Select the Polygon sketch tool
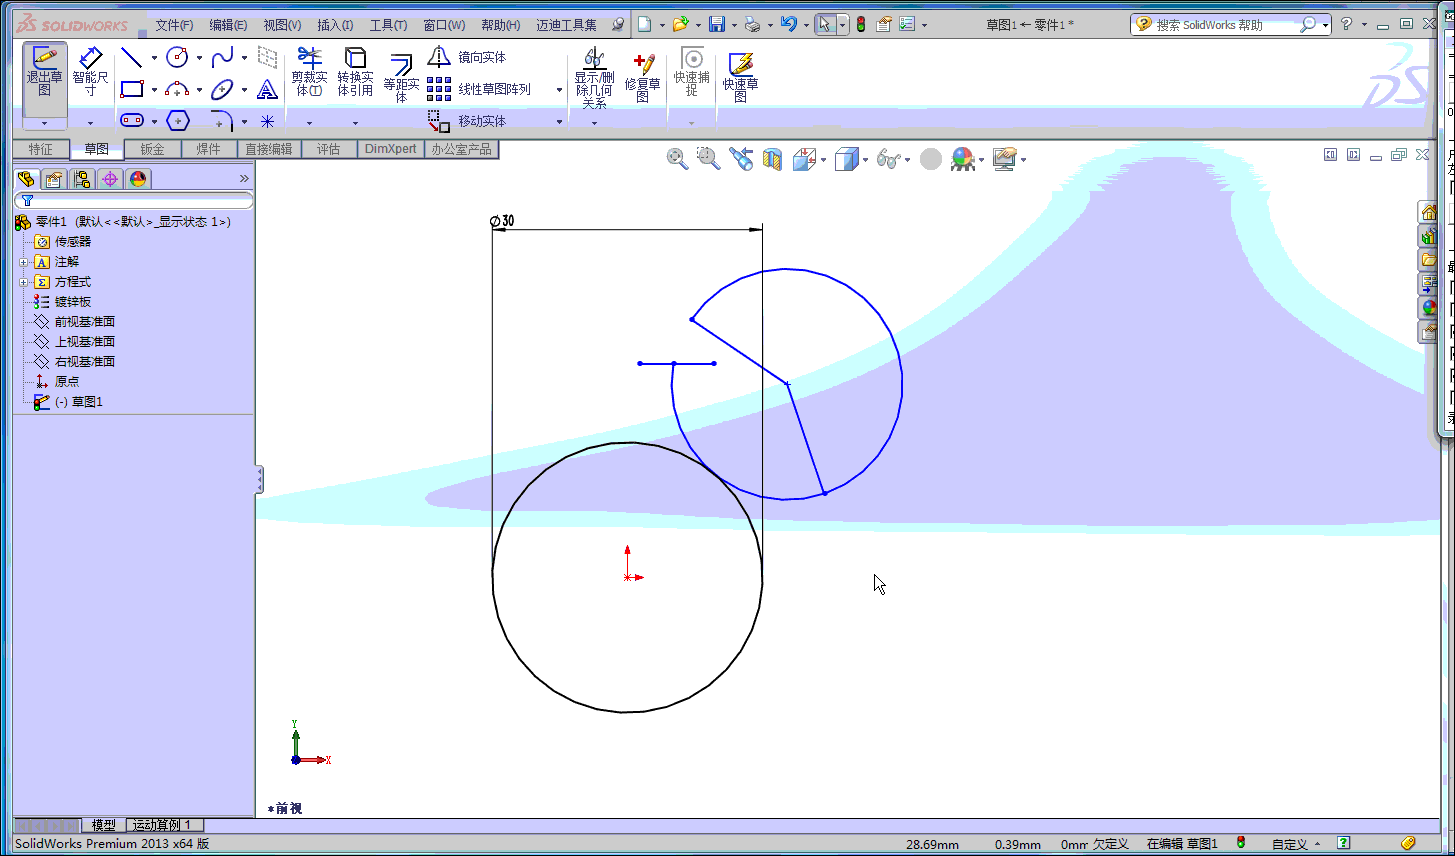 pyautogui.click(x=178, y=121)
